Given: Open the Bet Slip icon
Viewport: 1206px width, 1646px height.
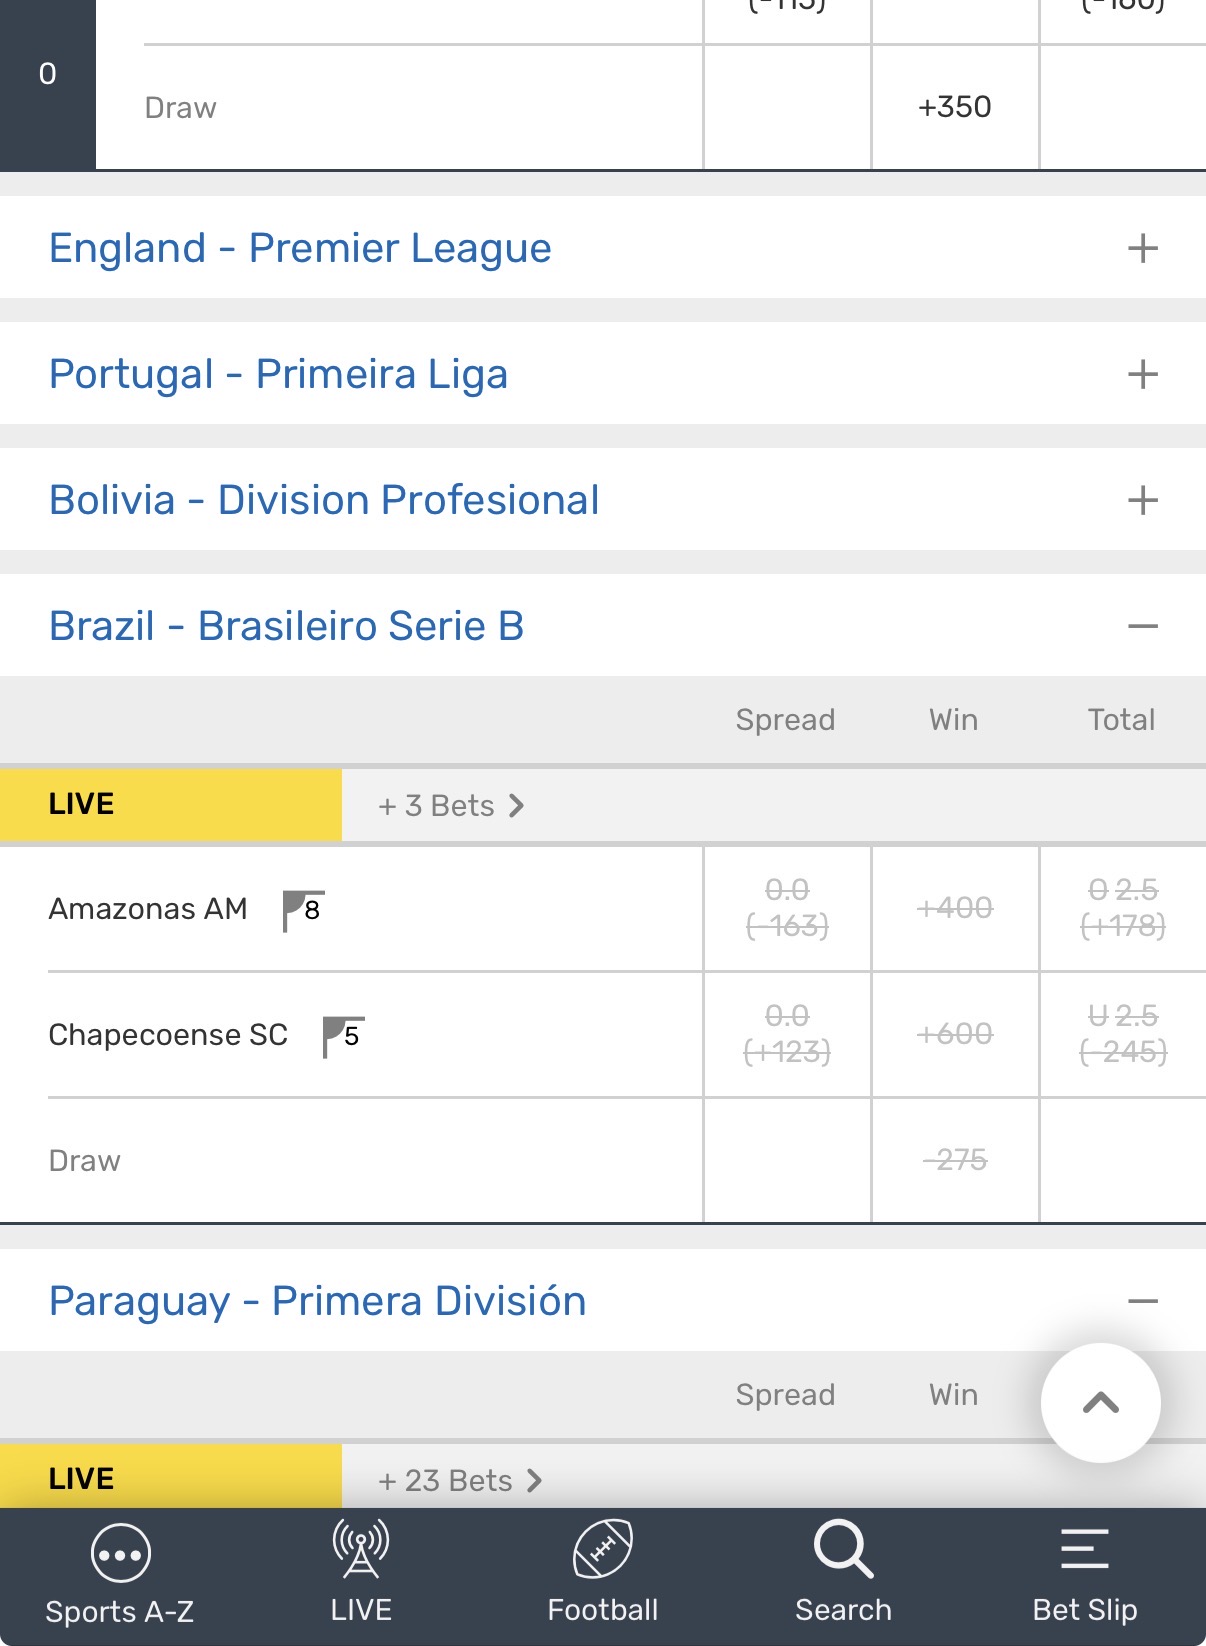Looking at the screenshot, I should point(1085,1550).
